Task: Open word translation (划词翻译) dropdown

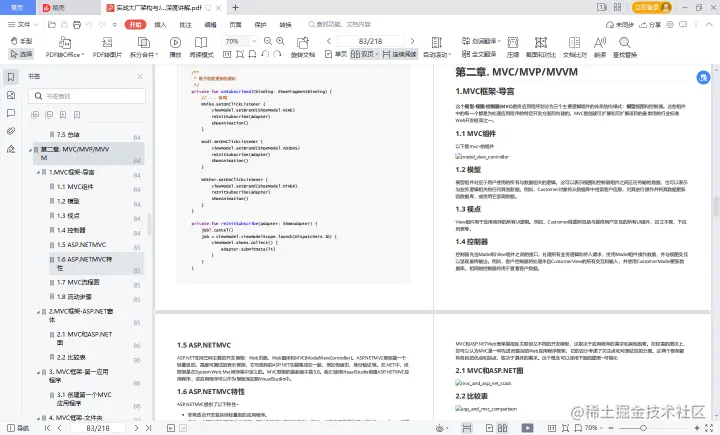Action: click(481, 41)
